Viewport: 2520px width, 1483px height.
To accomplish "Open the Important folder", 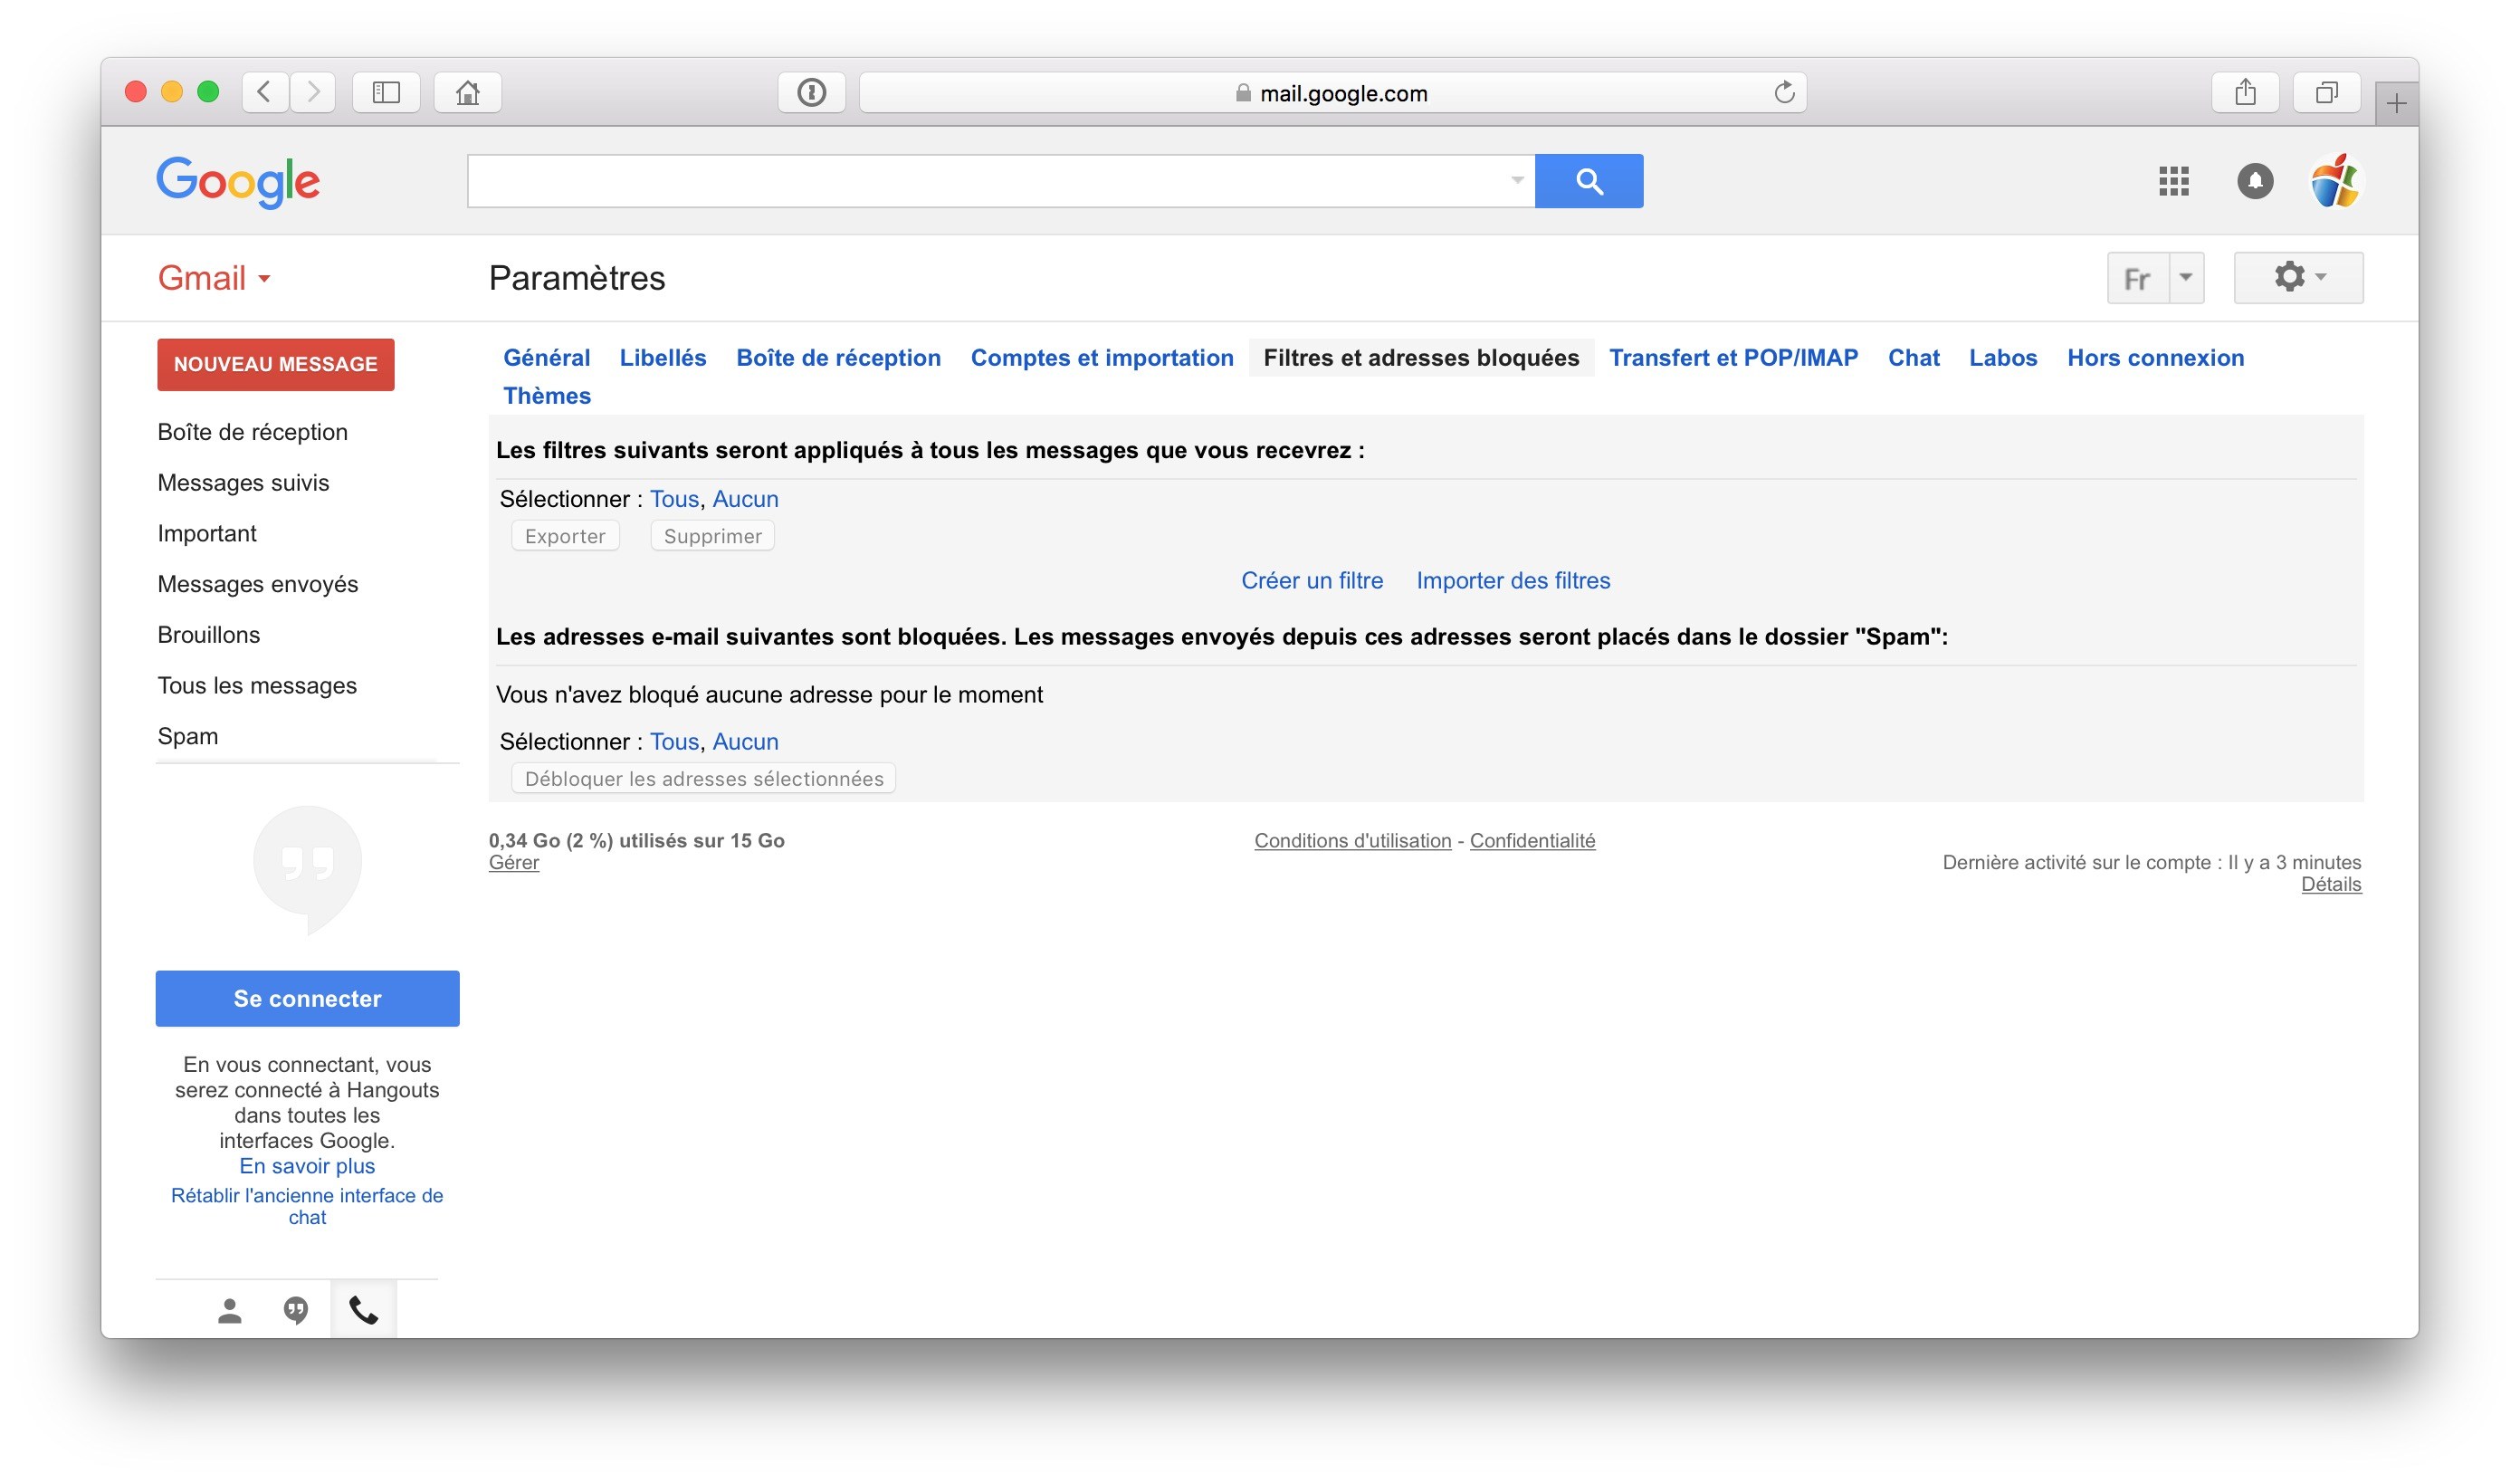I will (x=207, y=534).
